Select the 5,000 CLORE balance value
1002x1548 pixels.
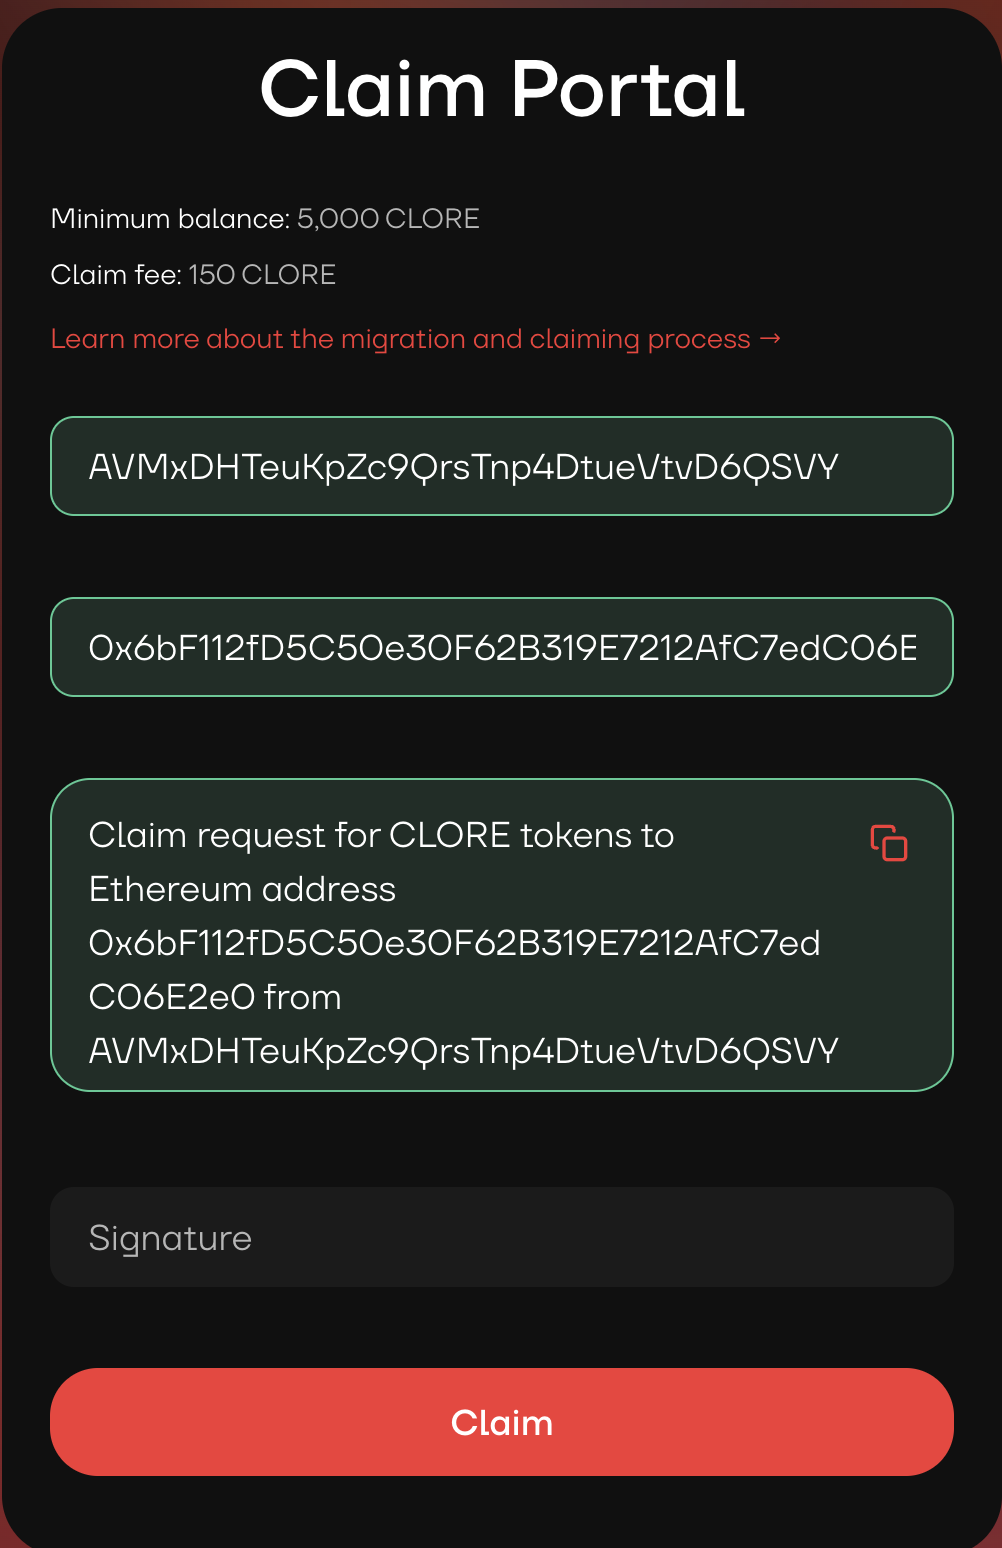pyautogui.click(x=388, y=219)
